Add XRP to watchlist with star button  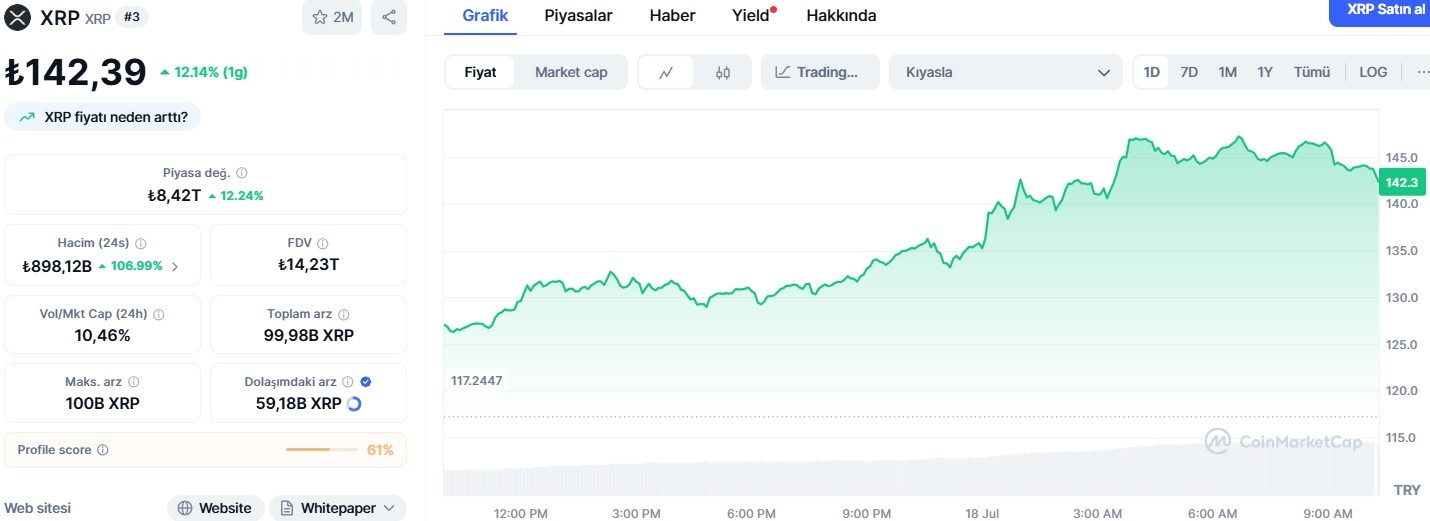333,17
